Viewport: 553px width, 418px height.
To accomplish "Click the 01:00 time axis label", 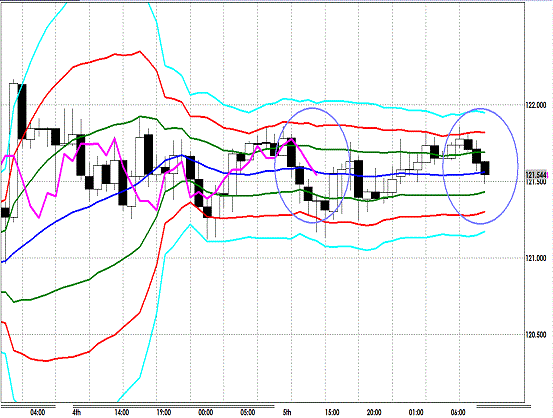I will pyautogui.click(x=416, y=412).
